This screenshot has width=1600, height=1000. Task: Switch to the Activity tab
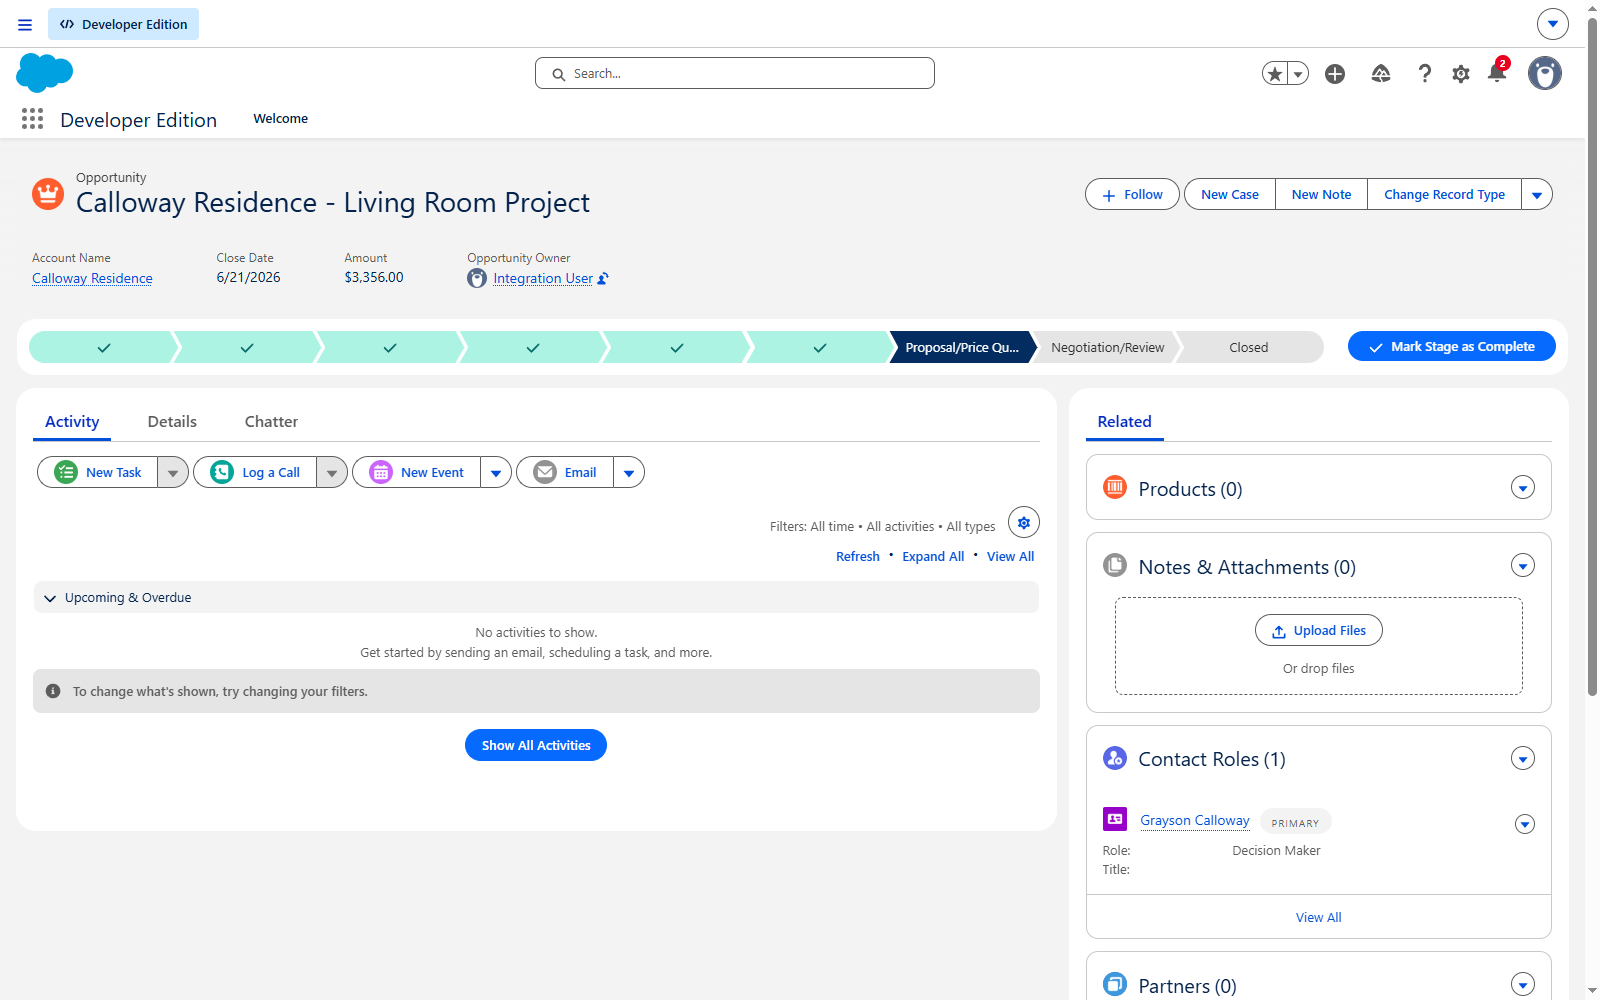tap(72, 422)
